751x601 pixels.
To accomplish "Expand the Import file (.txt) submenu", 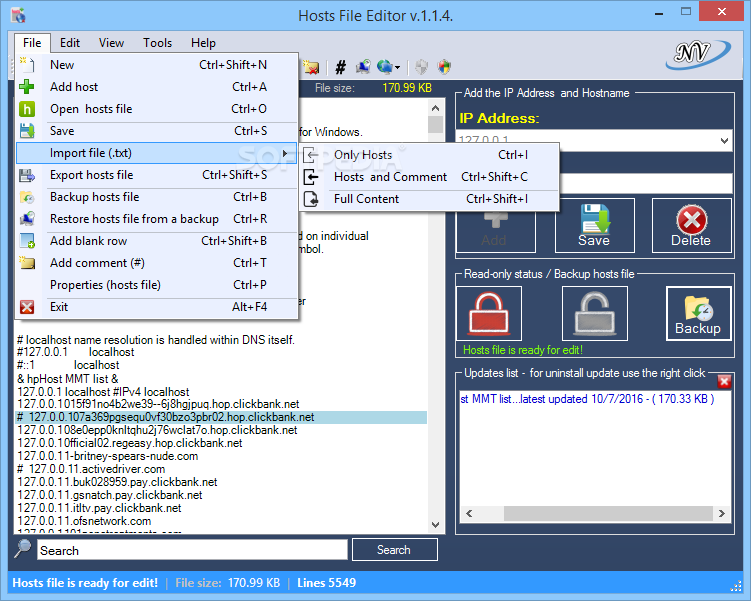I will pos(156,153).
